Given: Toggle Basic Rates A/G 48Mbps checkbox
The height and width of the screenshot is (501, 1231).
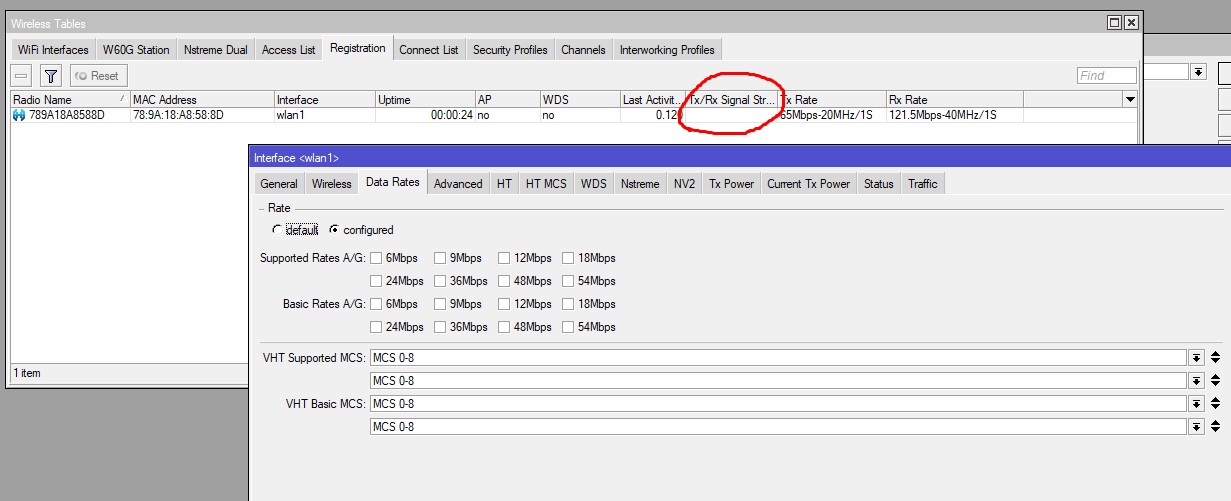Looking at the screenshot, I should [x=504, y=327].
